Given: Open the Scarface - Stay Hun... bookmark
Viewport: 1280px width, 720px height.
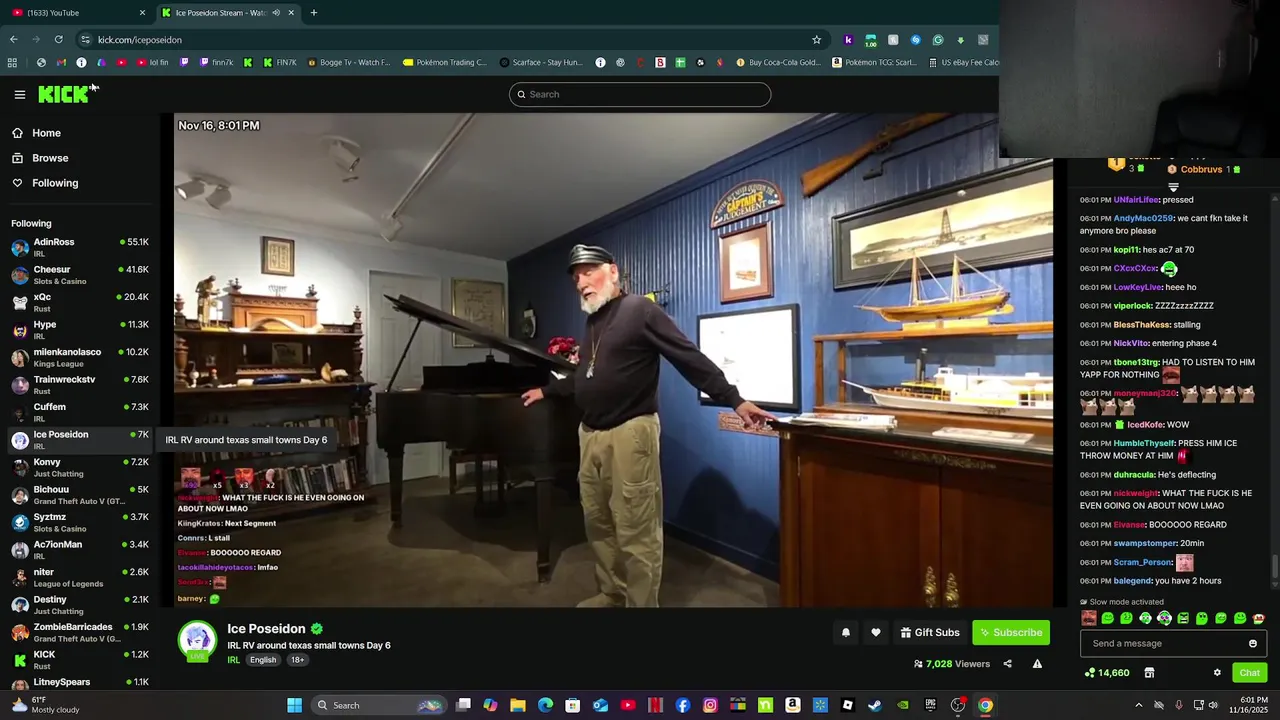Looking at the screenshot, I should click(541, 62).
